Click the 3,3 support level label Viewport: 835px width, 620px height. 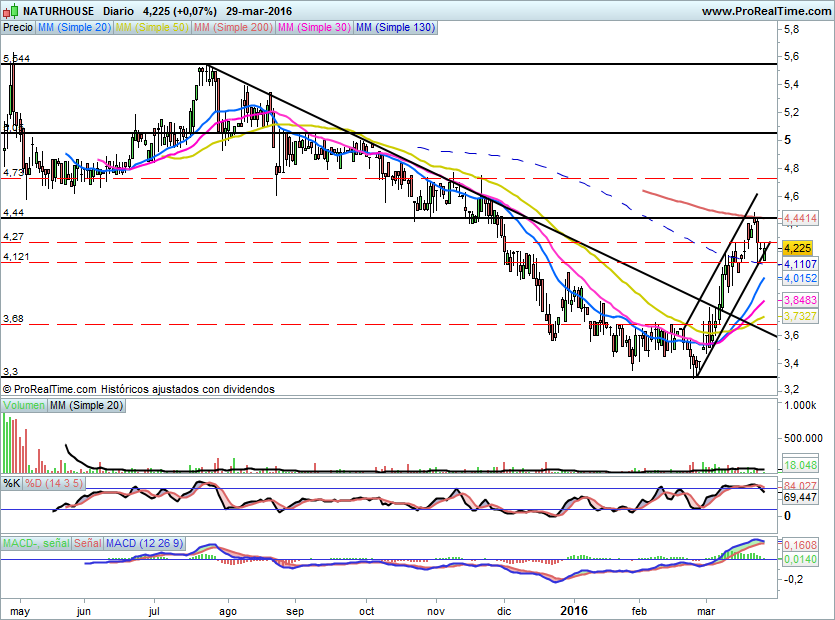[x=10, y=371]
